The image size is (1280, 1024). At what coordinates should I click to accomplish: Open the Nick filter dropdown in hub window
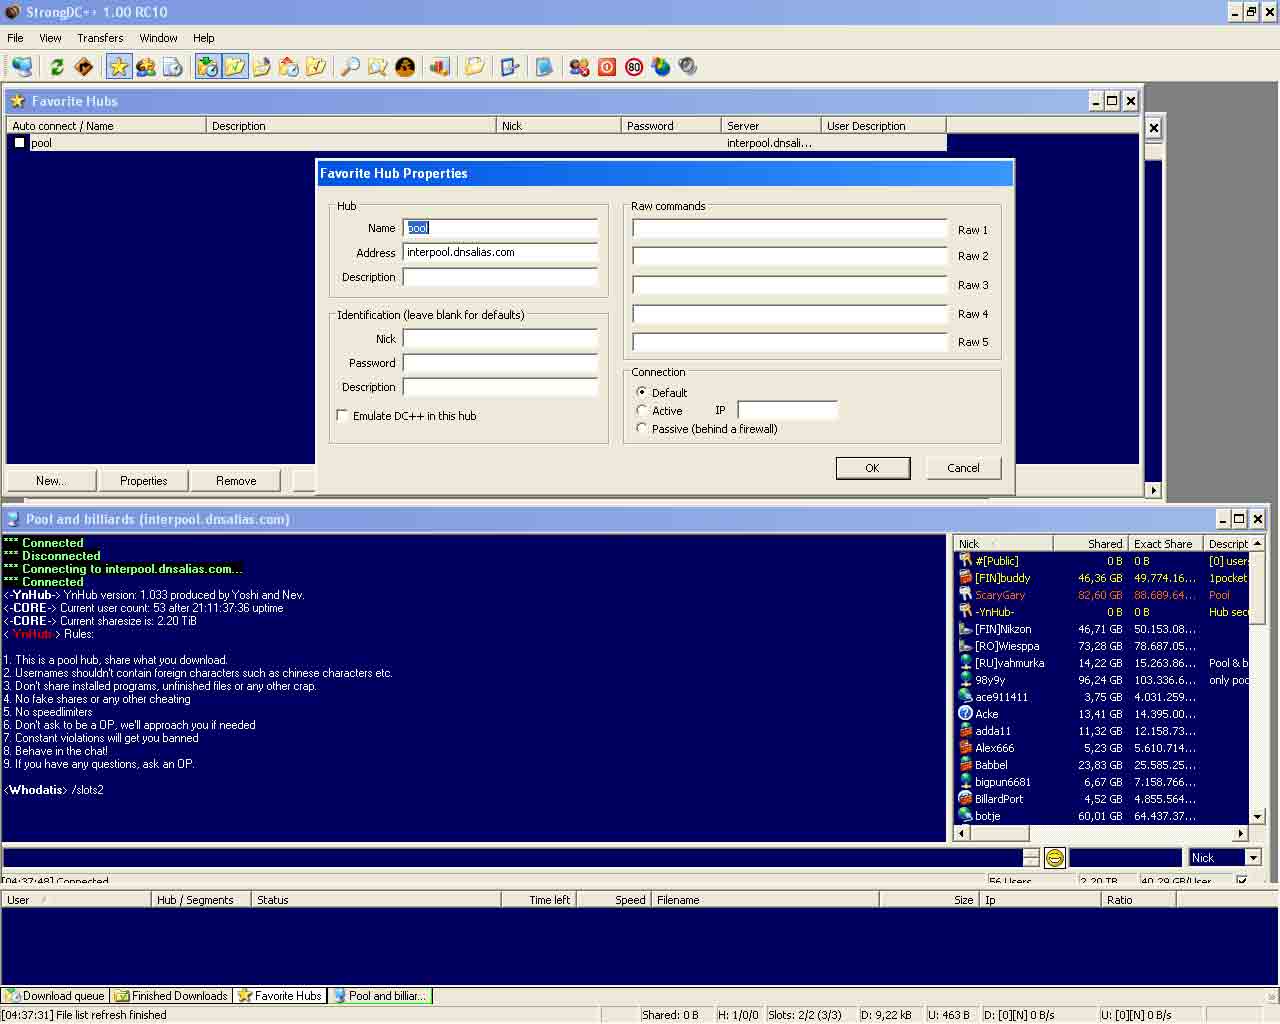tap(1253, 858)
